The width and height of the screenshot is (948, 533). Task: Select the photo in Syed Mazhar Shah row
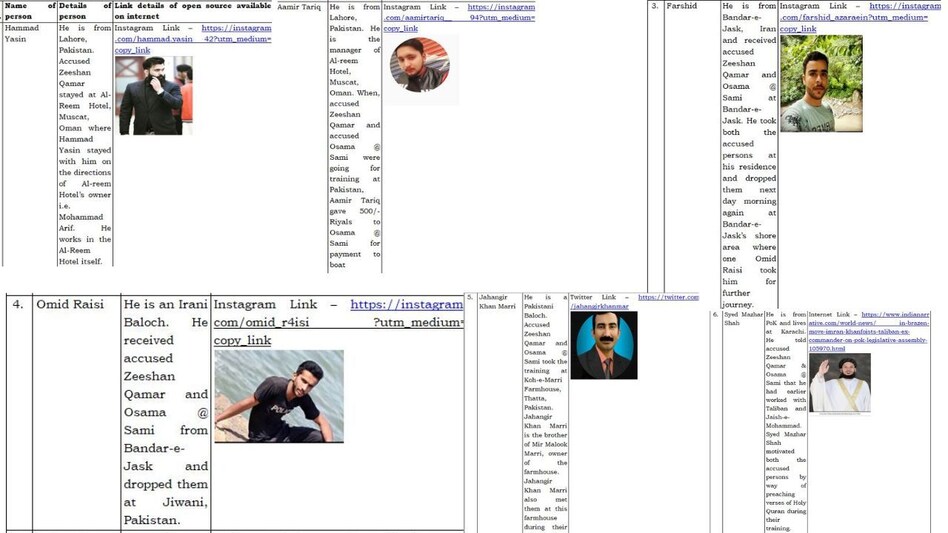coord(839,383)
